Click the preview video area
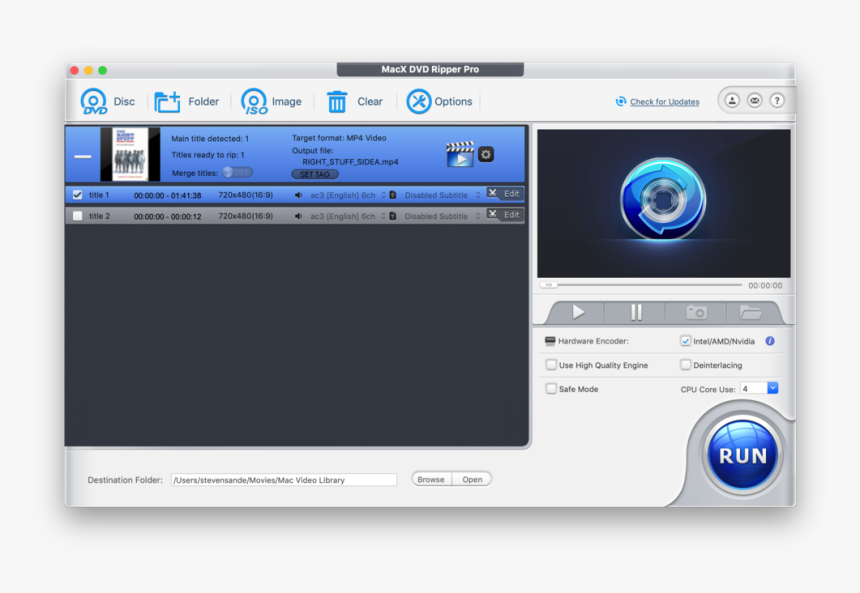Viewport: 860px width, 593px height. coord(664,204)
